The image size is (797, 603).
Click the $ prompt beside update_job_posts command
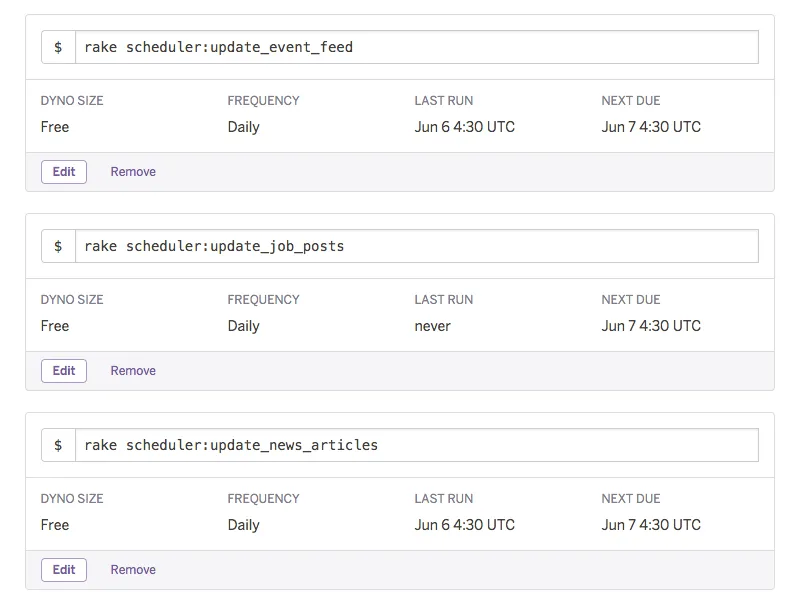pyautogui.click(x=58, y=246)
